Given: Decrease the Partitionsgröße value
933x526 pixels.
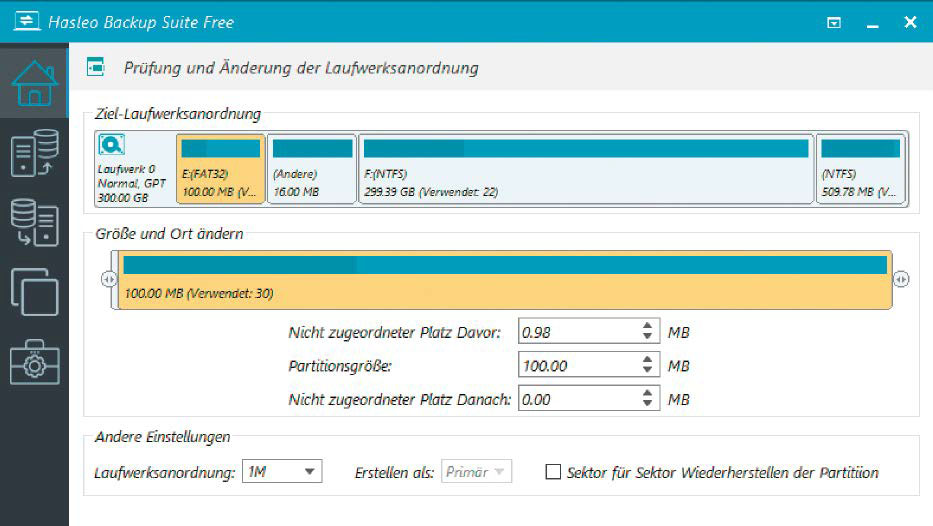Looking at the screenshot, I should pyautogui.click(x=647, y=370).
